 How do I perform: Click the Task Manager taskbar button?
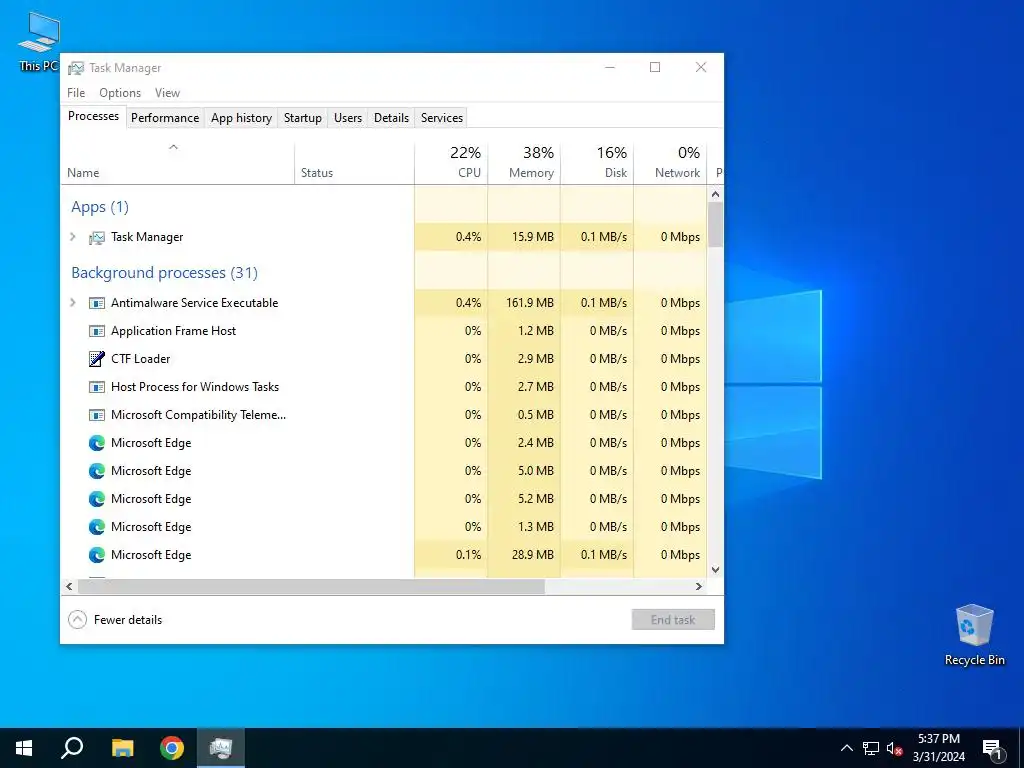pyautogui.click(x=221, y=748)
